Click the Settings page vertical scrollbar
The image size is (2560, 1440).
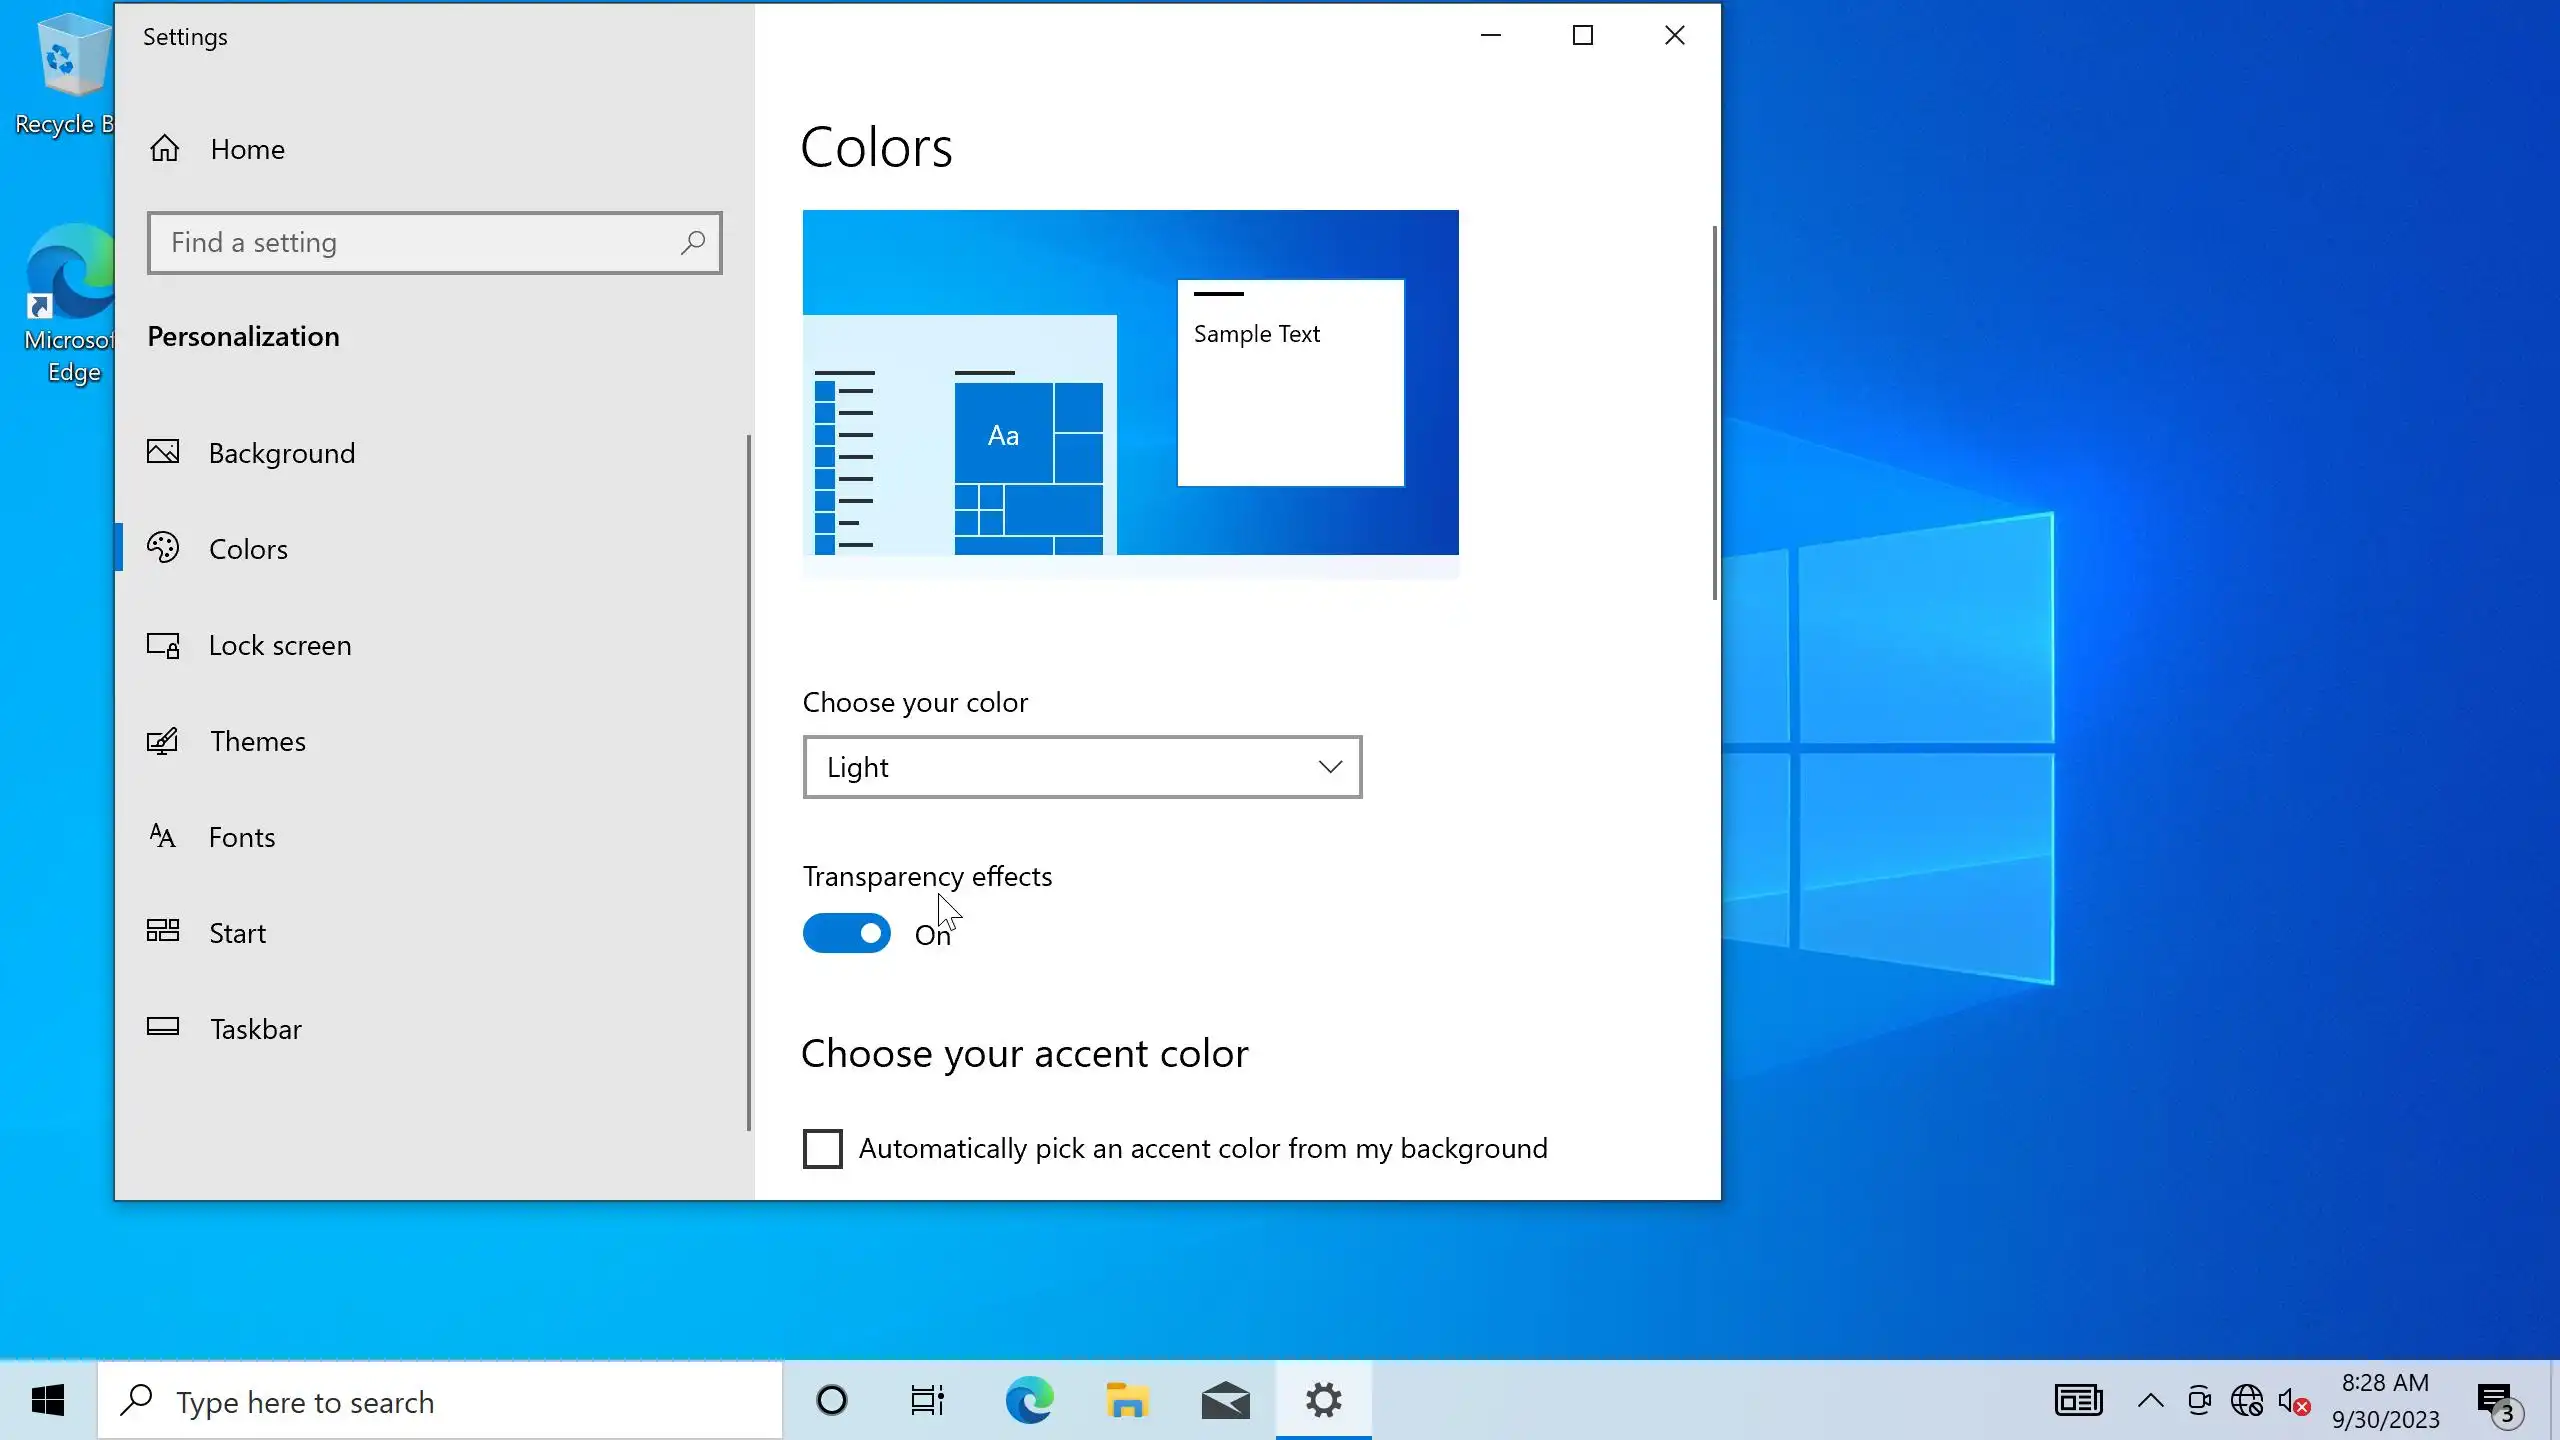pos(1714,414)
